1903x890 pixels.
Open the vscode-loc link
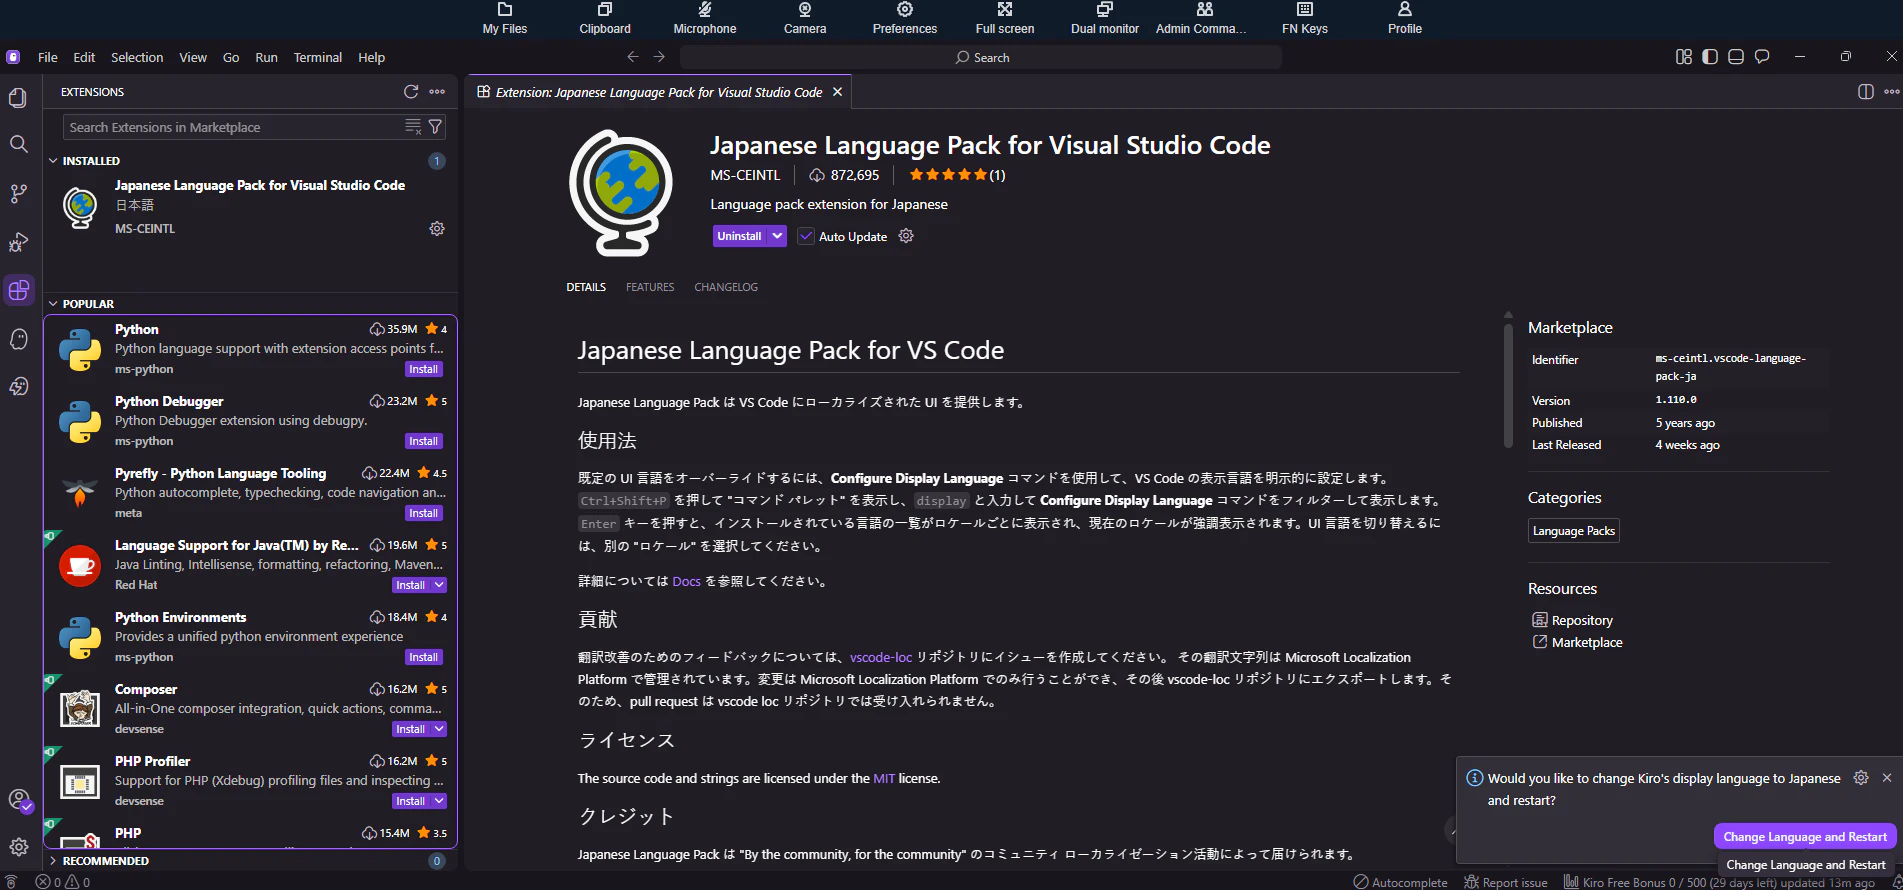pyautogui.click(x=881, y=657)
